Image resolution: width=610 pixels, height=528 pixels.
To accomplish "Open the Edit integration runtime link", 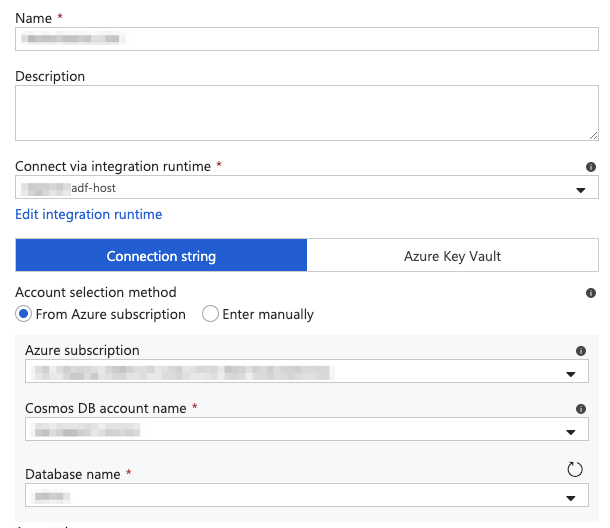I will (x=88, y=214).
